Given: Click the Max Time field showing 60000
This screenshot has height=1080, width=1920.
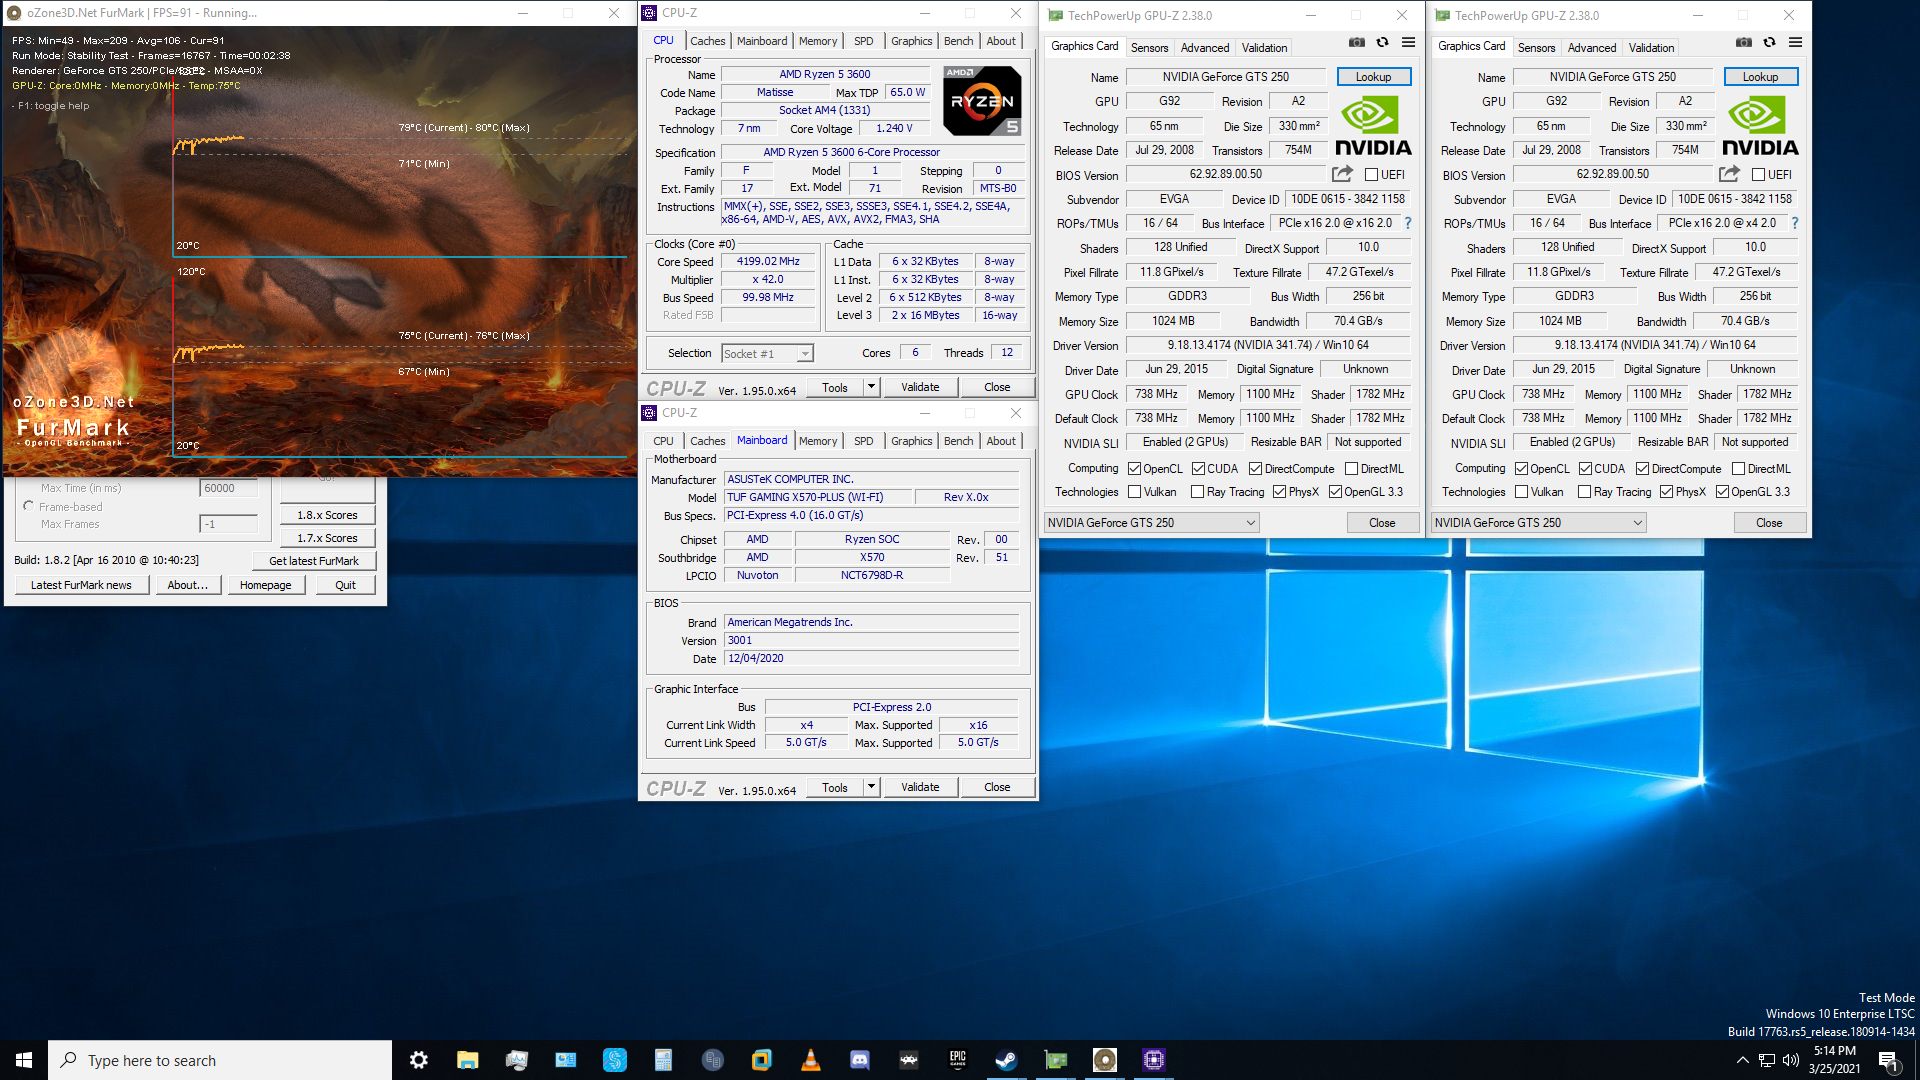Looking at the screenshot, I should tap(228, 488).
